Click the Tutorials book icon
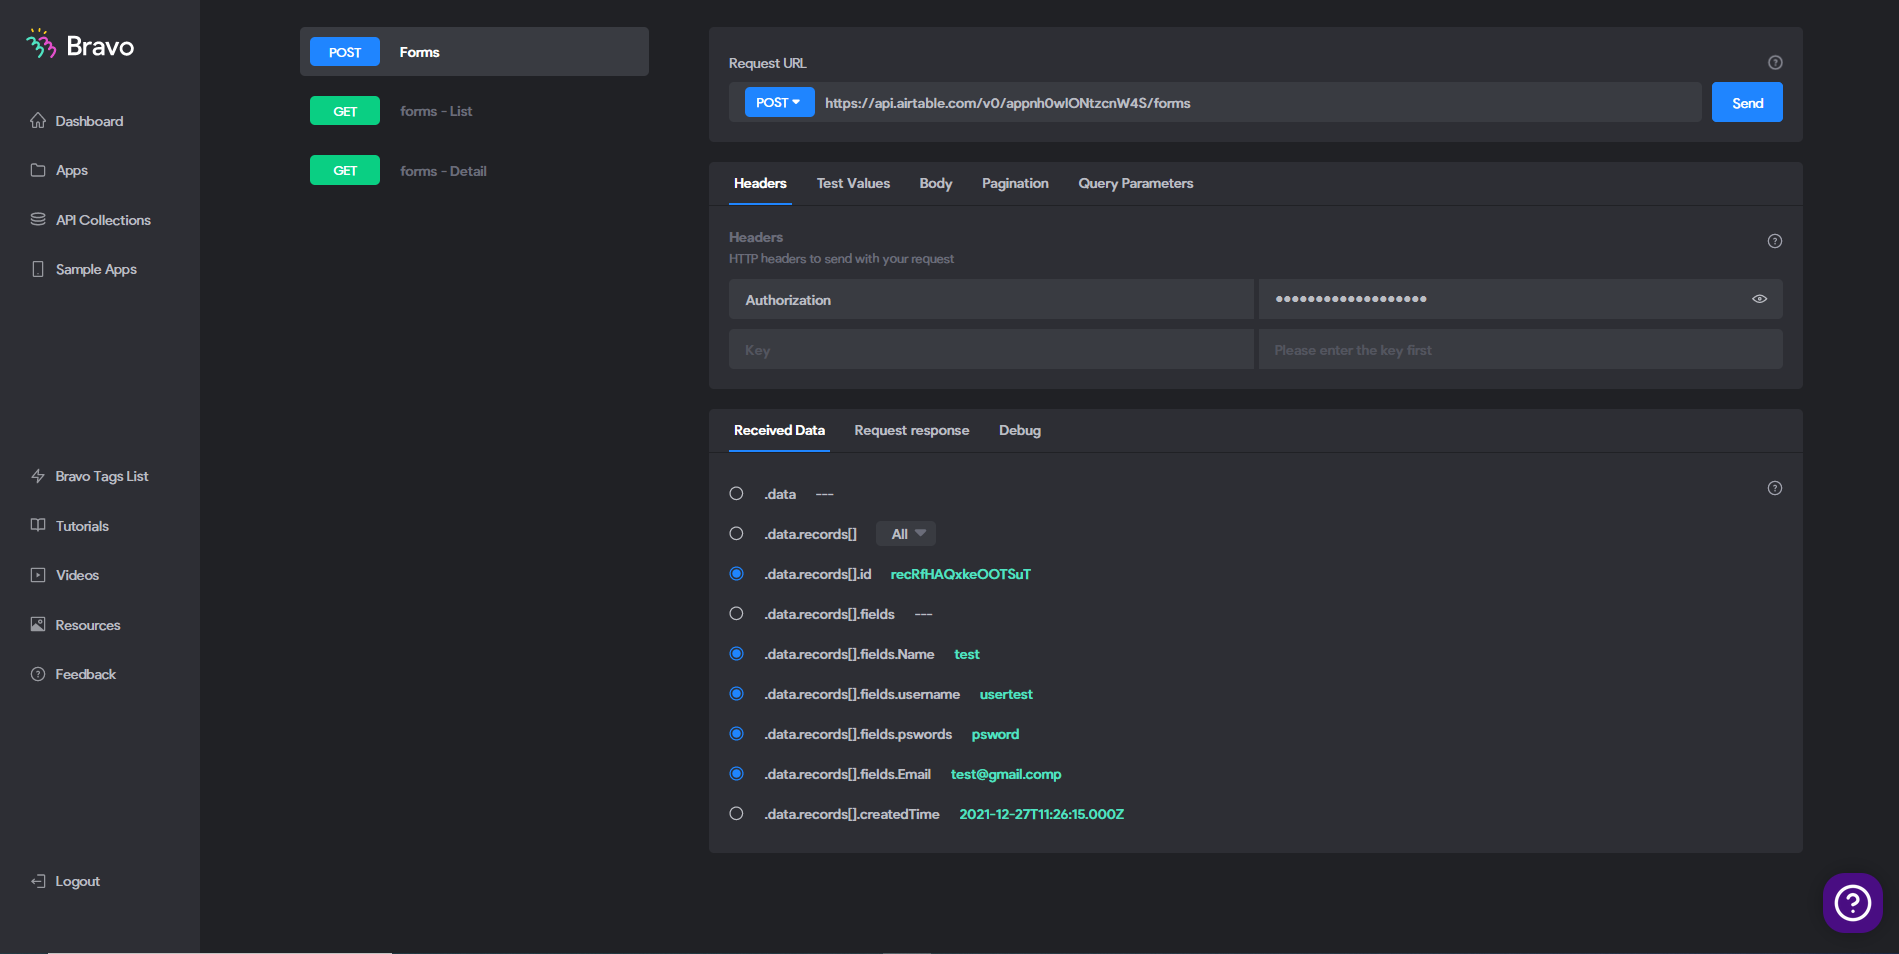The width and height of the screenshot is (1899, 954). tap(38, 525)
